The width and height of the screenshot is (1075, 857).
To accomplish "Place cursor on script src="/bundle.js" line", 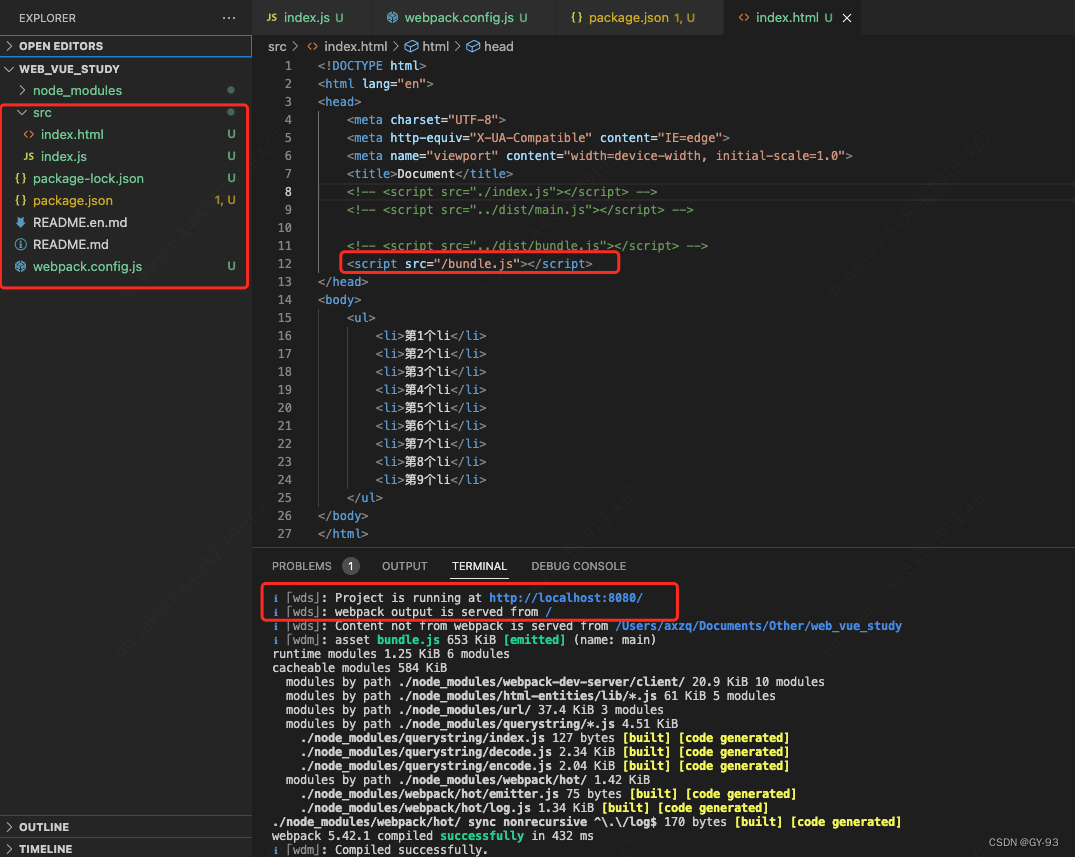I will point(470,264).
